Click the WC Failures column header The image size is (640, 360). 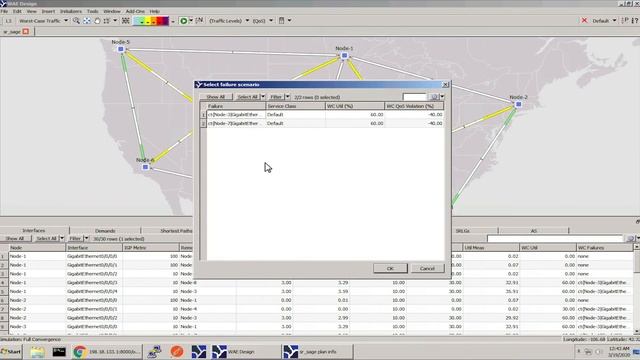click(x=604, y=248)
